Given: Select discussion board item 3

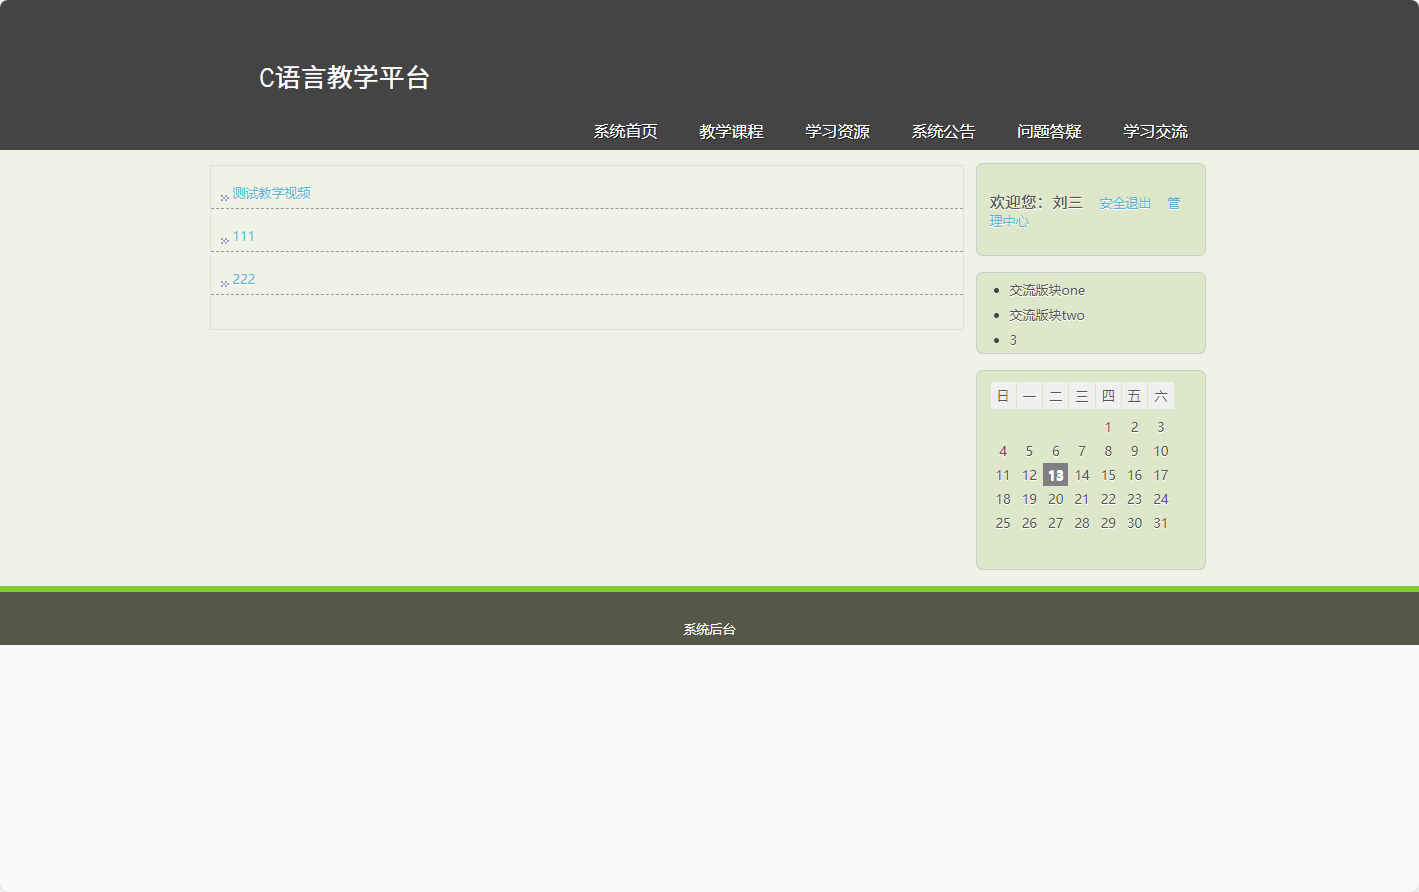Looking at the screenshot, I should click(x=1012, y=339).
